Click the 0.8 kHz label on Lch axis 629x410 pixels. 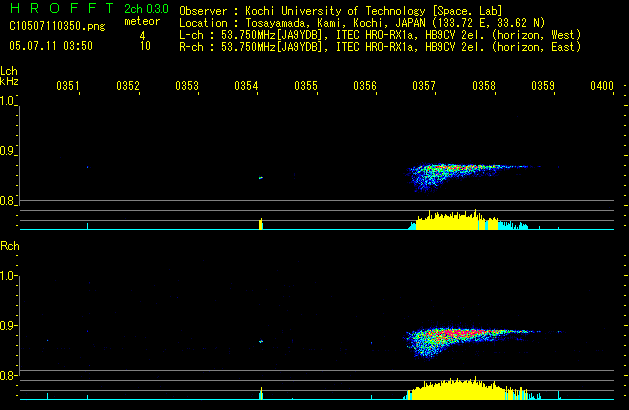pos(8,201)
